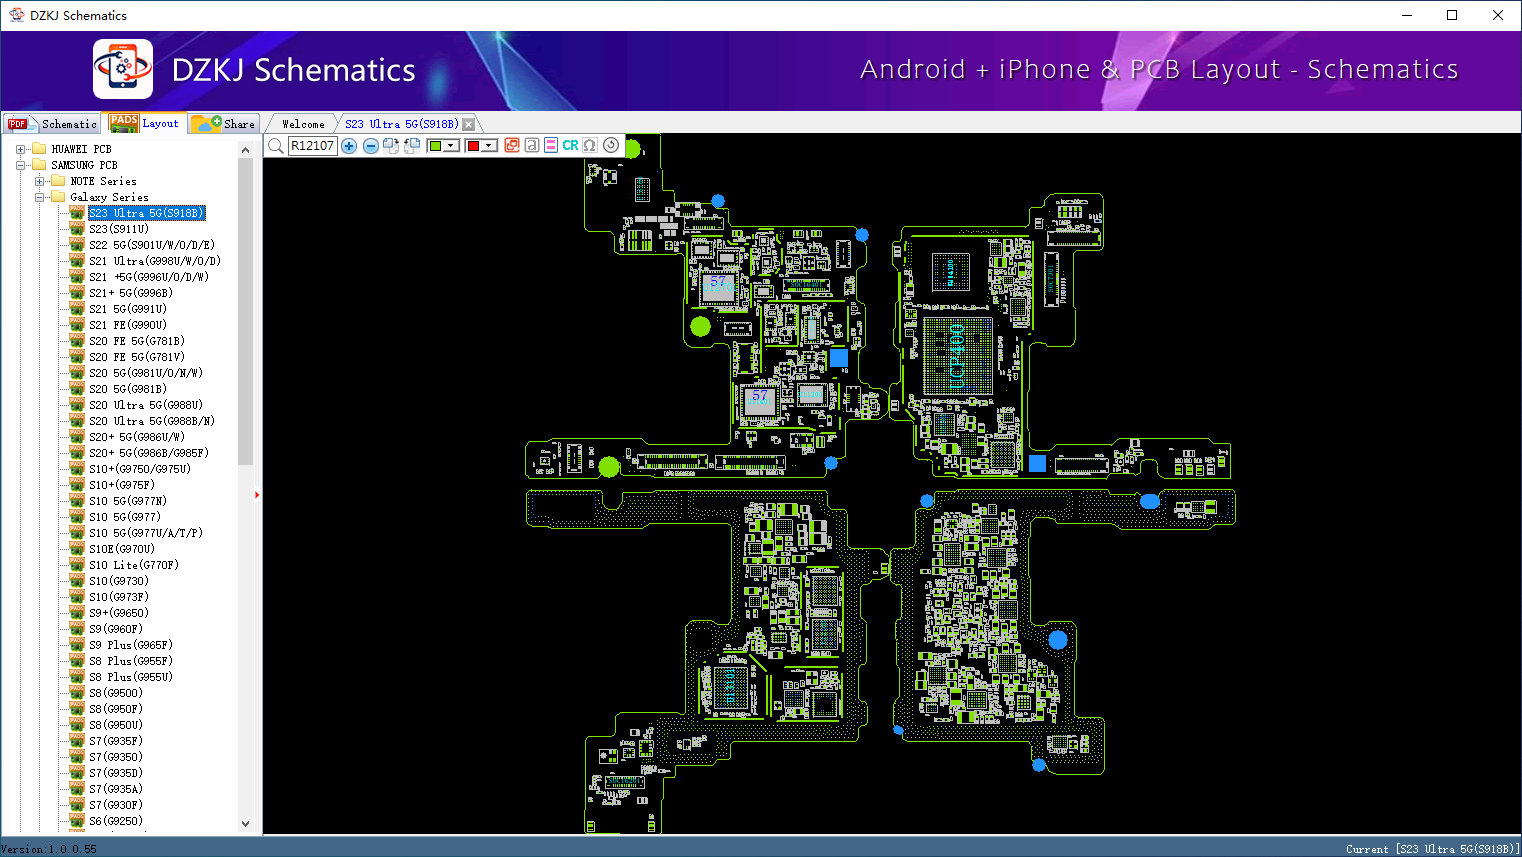
Task: Open S8 Plus(G955U) layout
Action: pyautogui.click(x=131, y=677)
